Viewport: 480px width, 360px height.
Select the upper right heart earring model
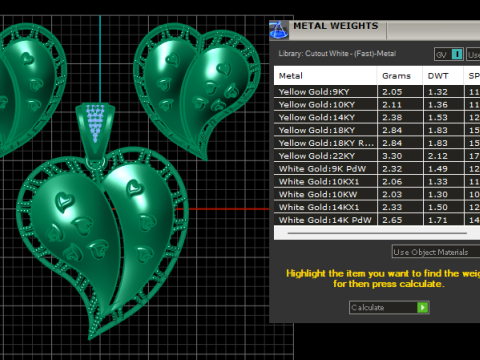[x=197, y=91]
